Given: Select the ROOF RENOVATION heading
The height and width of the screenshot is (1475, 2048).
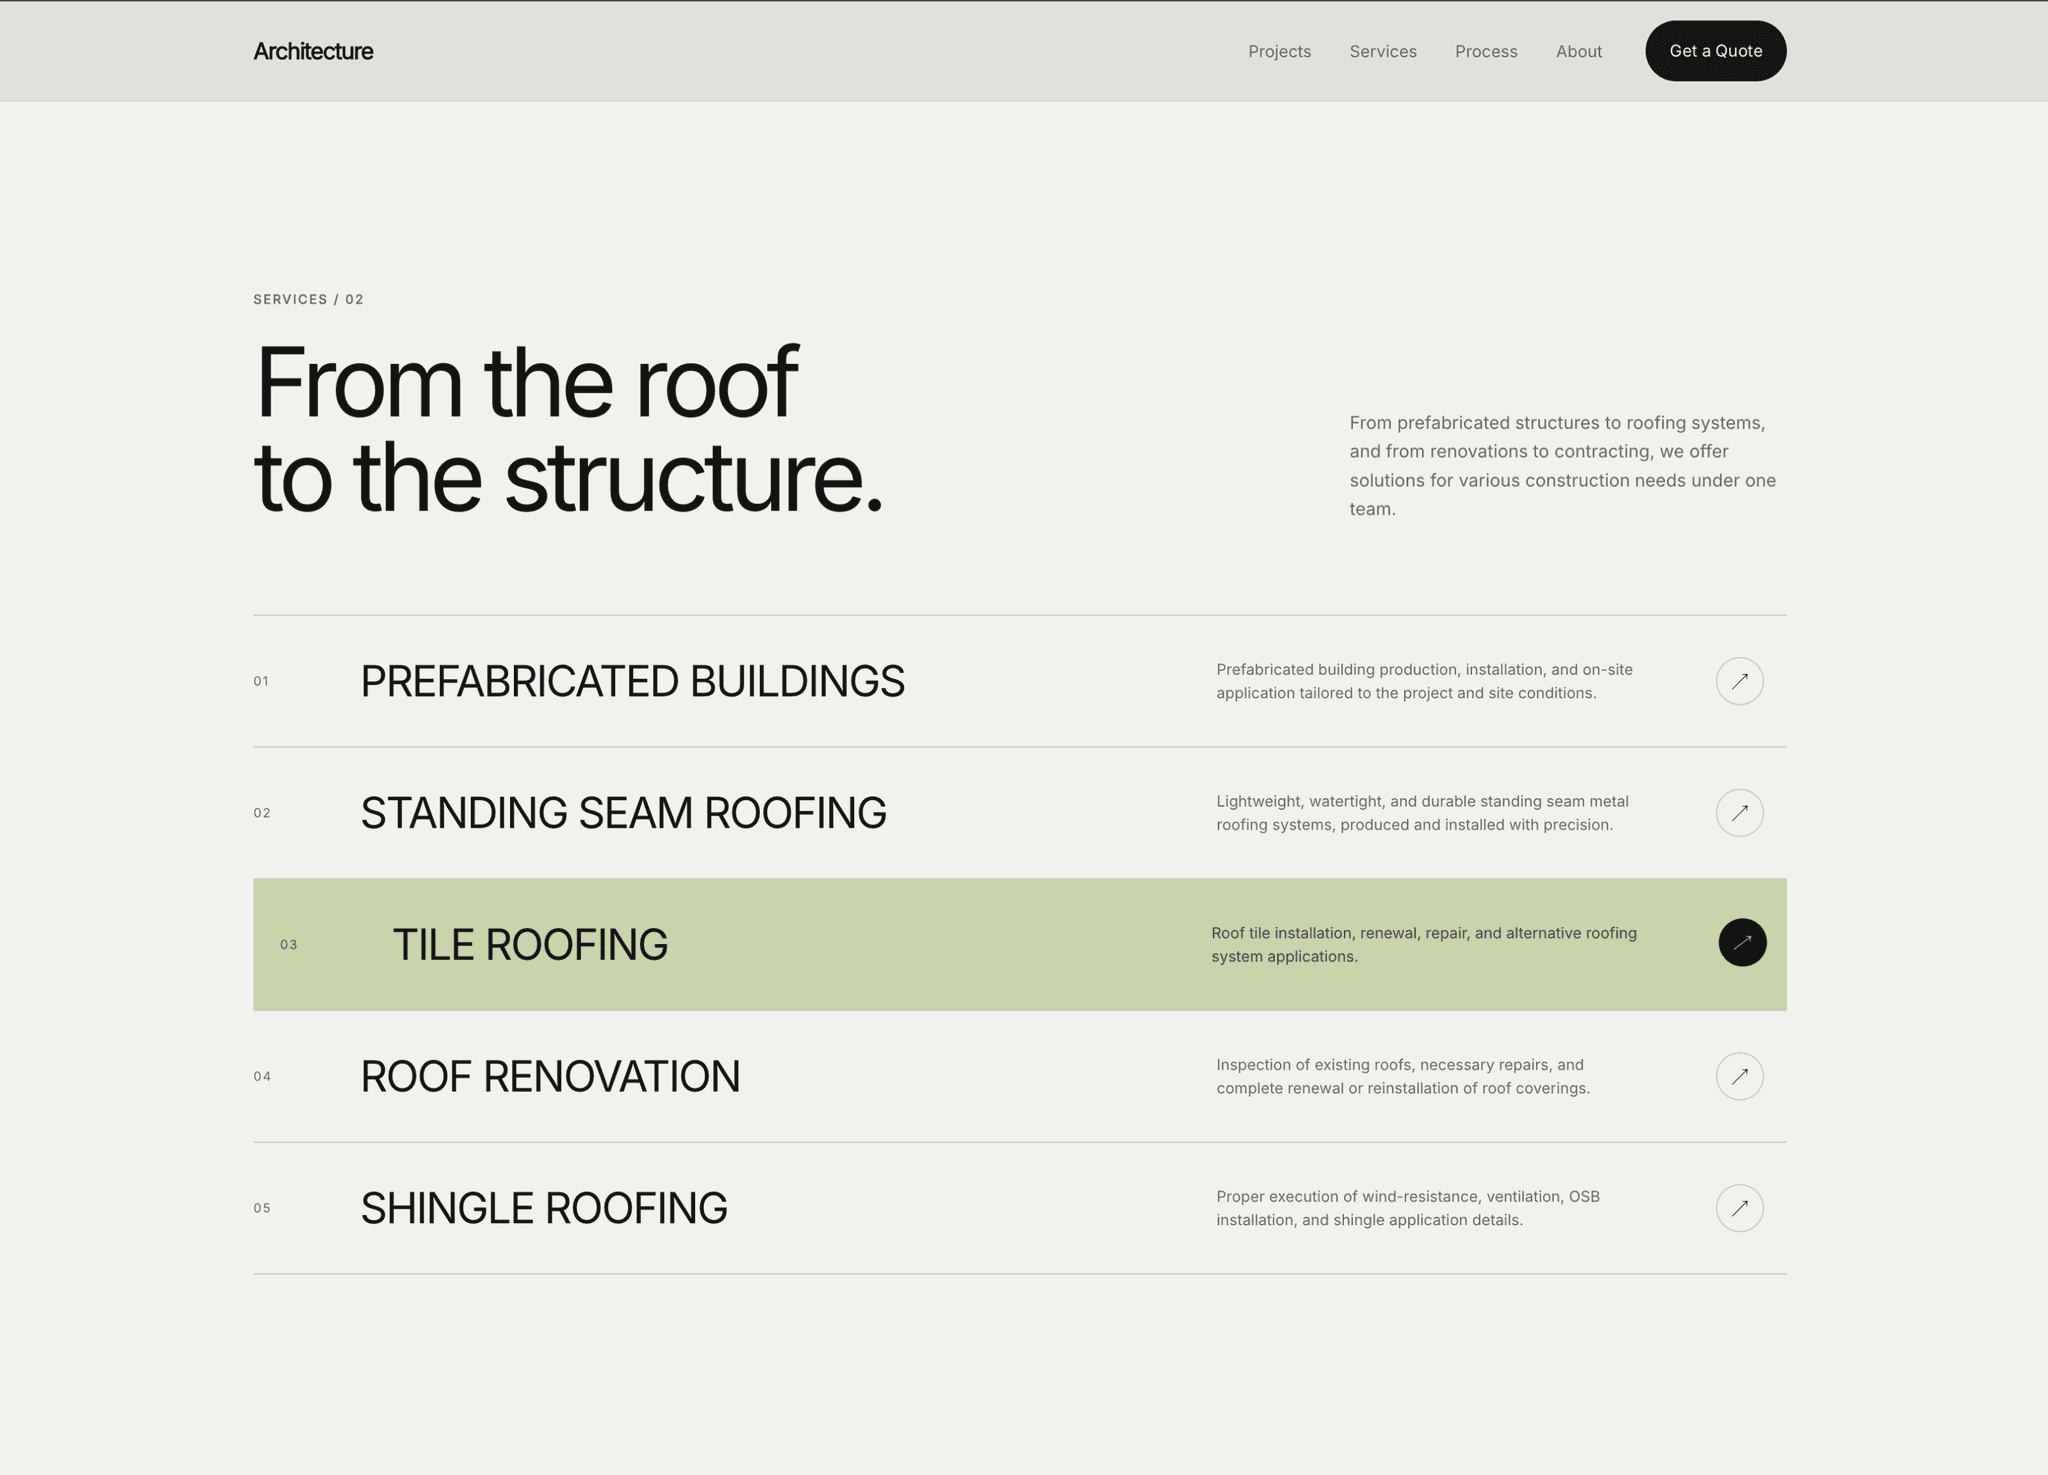Looking at the screenshot, I should tap(550, 1077).
